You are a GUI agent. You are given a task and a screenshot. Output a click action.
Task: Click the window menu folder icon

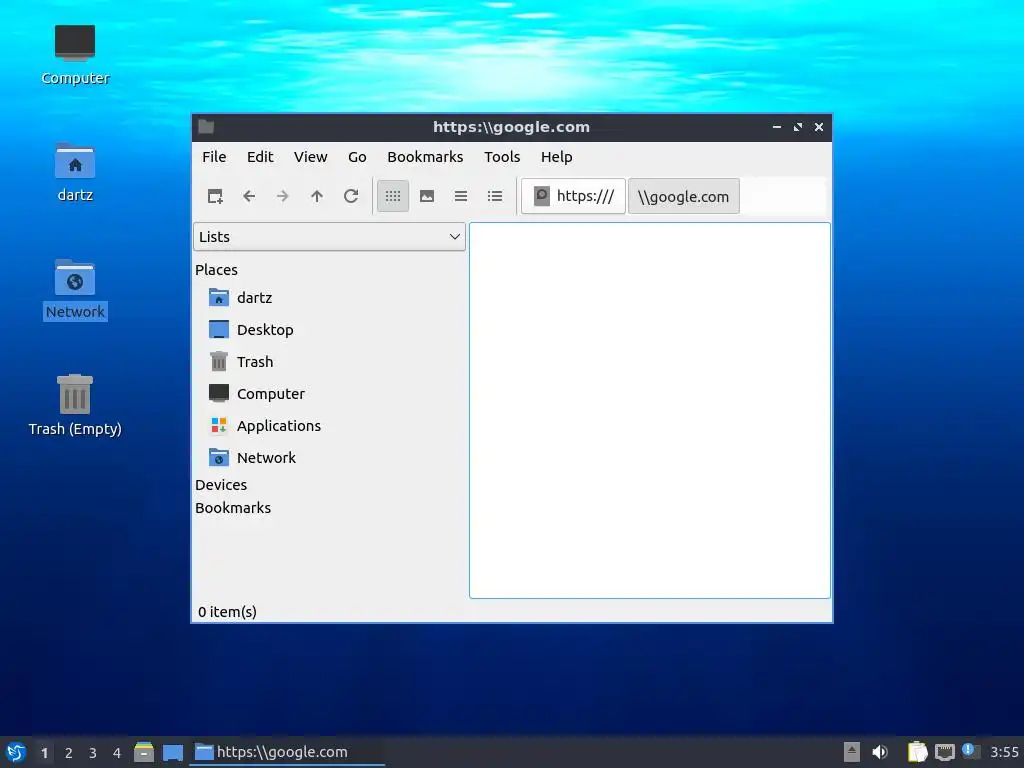[x=206, y=127]
